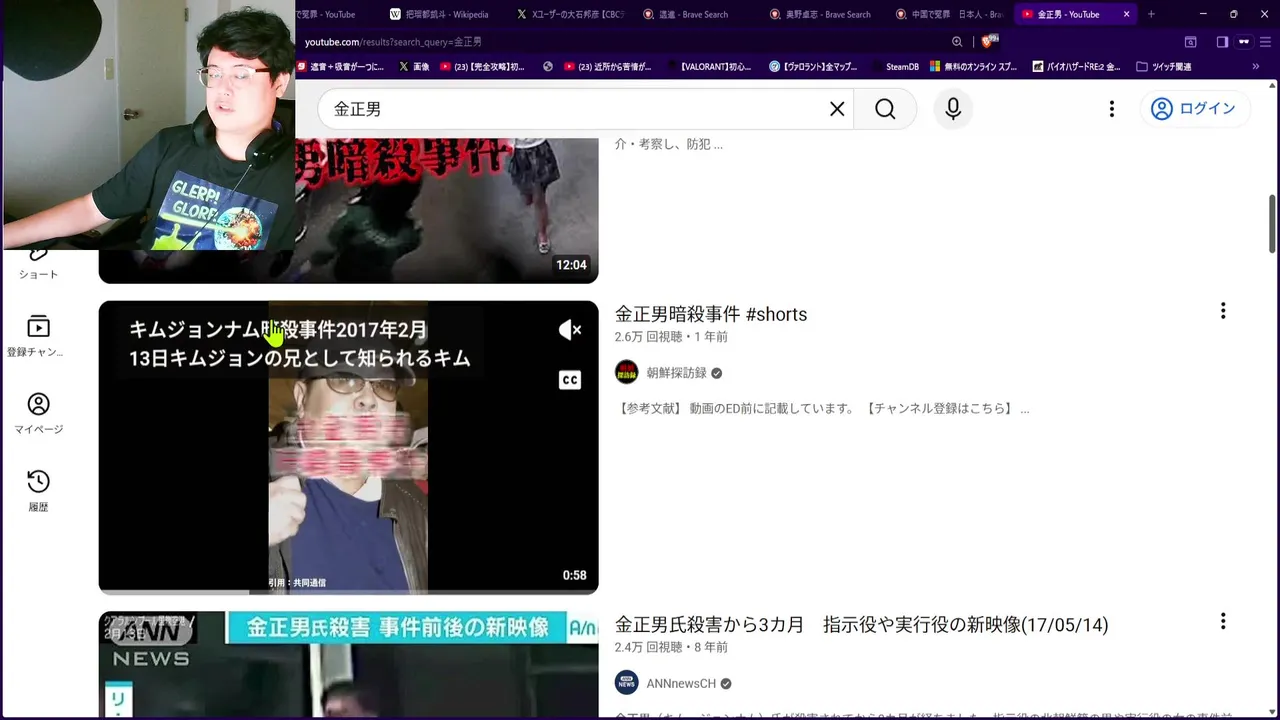Open bookmark (23)【完全攻略】初
This screenshot has width=1280, height=720.
click(482, 67)
